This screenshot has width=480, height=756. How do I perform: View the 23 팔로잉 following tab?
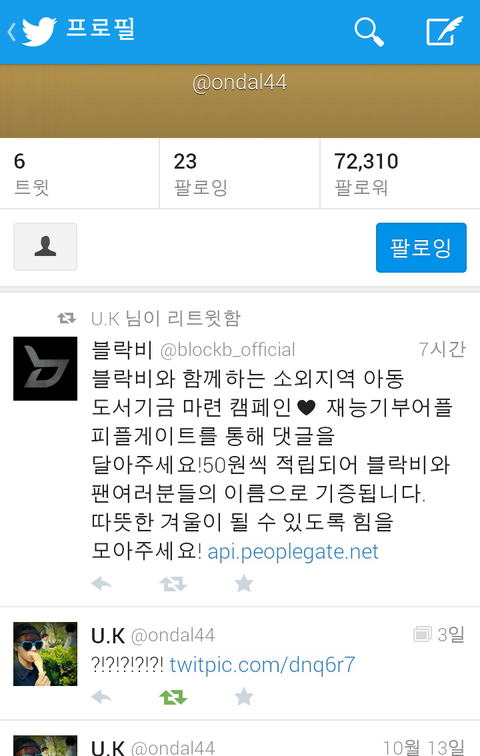(x=240, y=174)
